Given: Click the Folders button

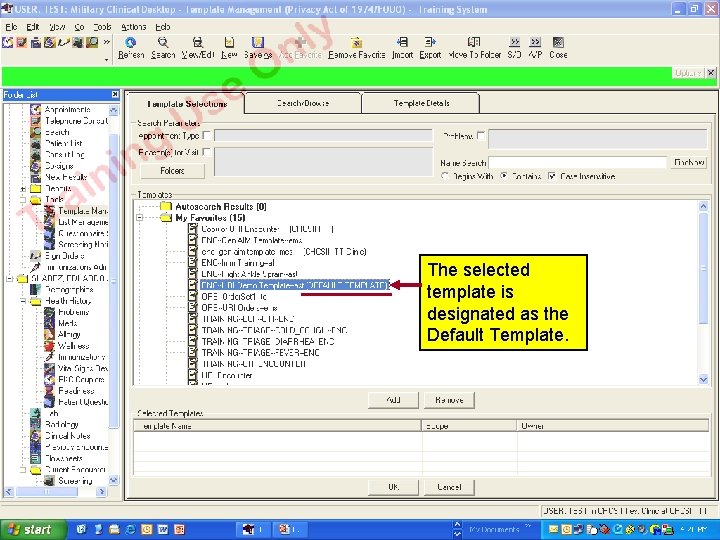Looking at the screenshot, I should pyautogui.click(x=172, y=171).
